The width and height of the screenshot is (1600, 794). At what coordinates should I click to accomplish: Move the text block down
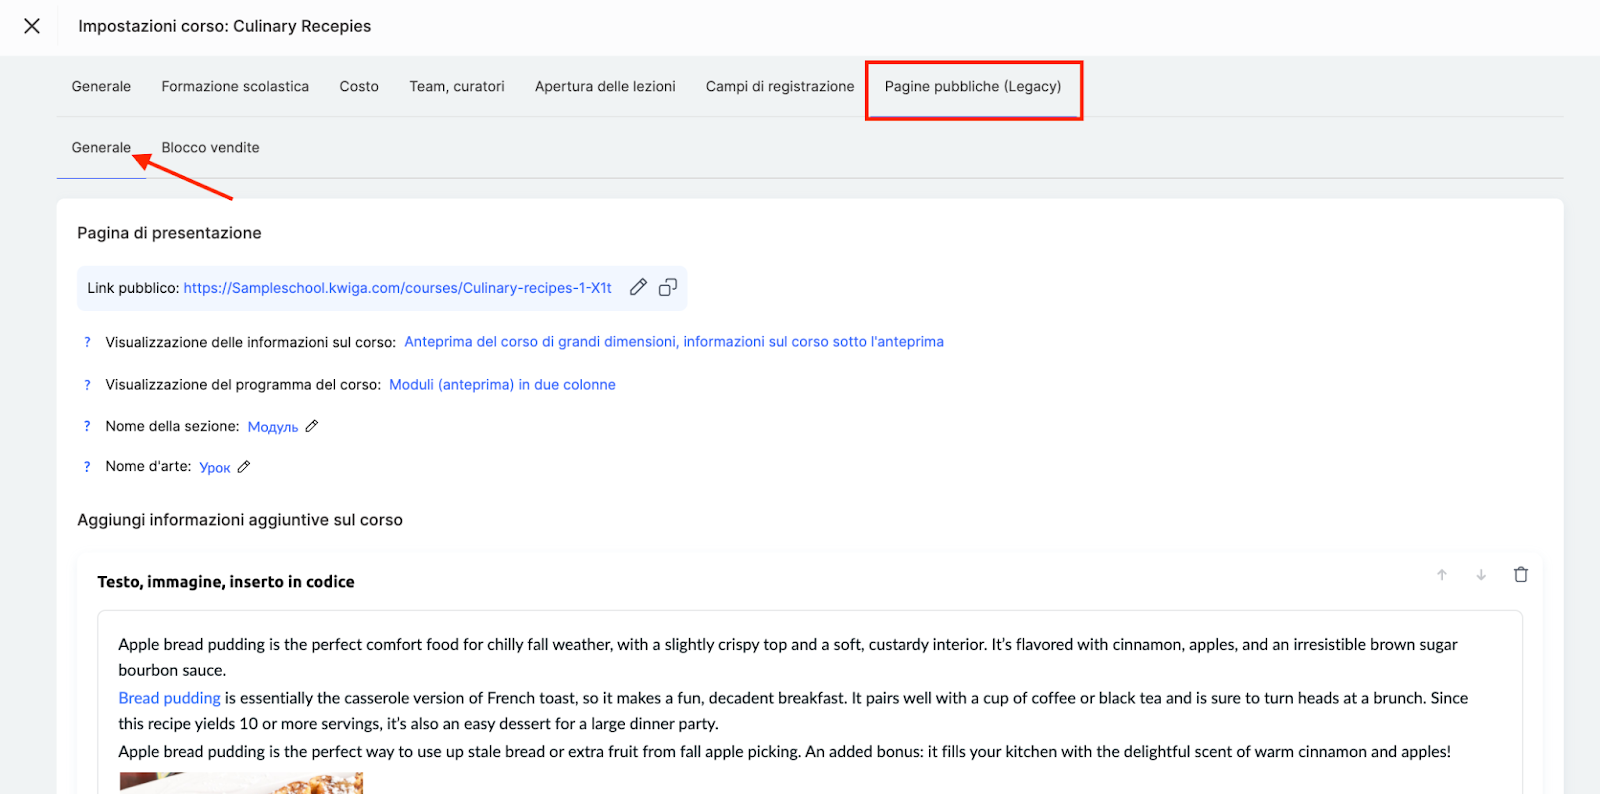coord(1481,575)
